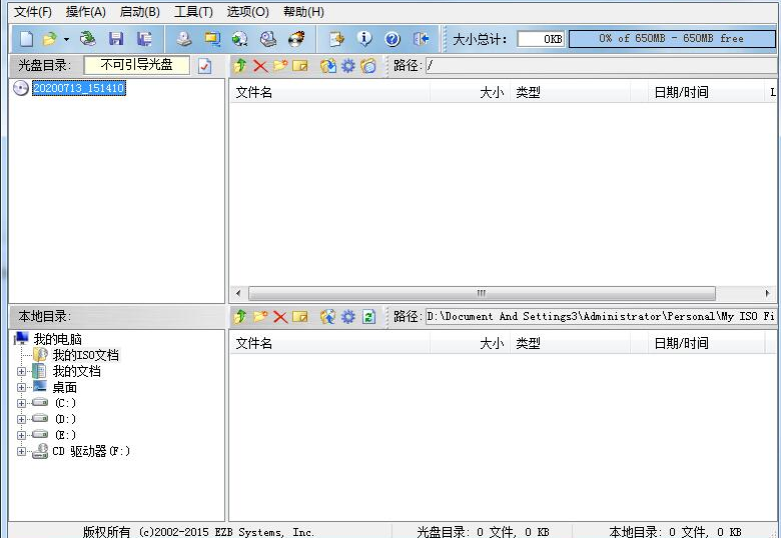Click the Refresh icon in local pane
This screenshot has height=538, width=781.
pos(369,316)
